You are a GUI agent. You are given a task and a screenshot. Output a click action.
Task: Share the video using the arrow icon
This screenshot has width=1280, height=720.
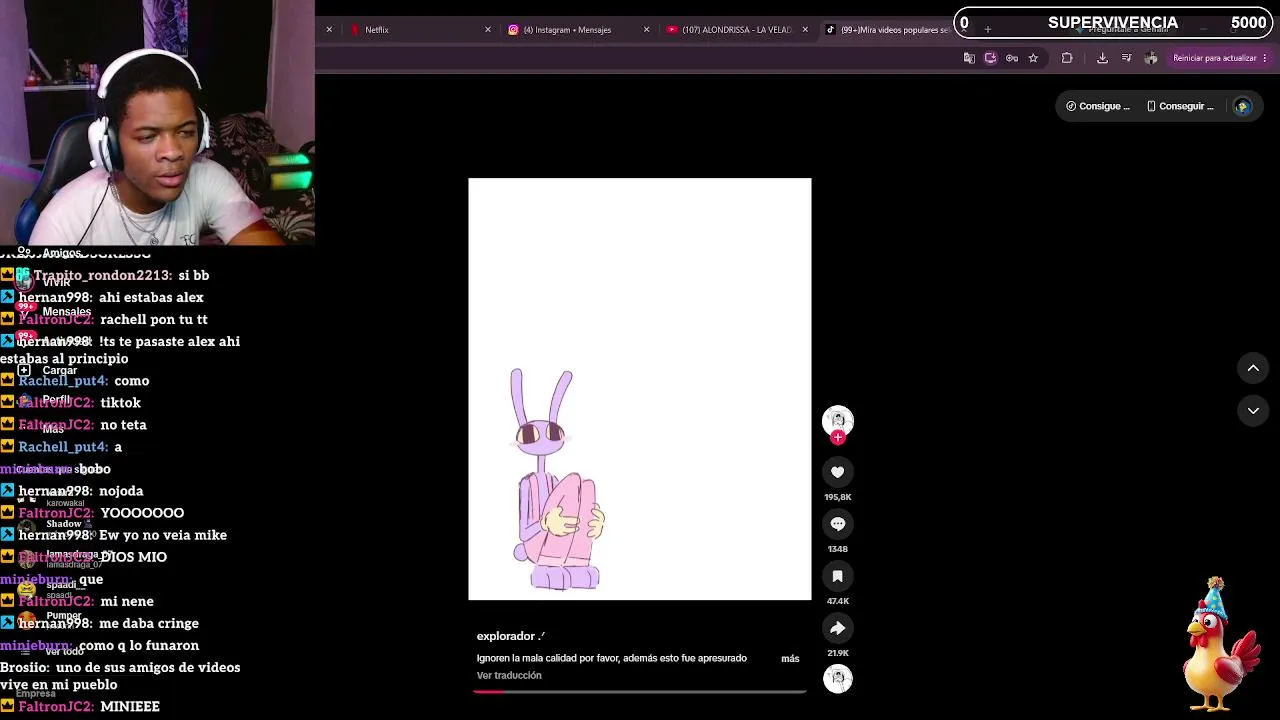pos(838,628)
